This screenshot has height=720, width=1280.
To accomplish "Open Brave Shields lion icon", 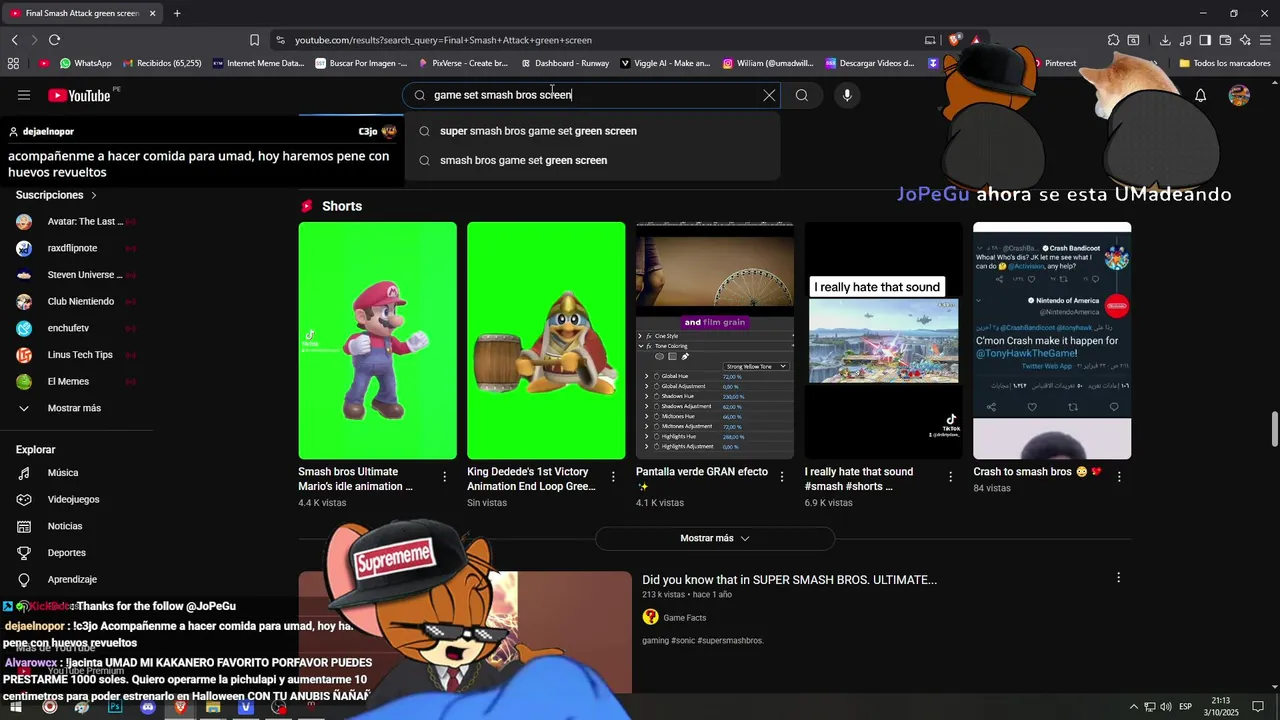I will (x=954, y=40).
